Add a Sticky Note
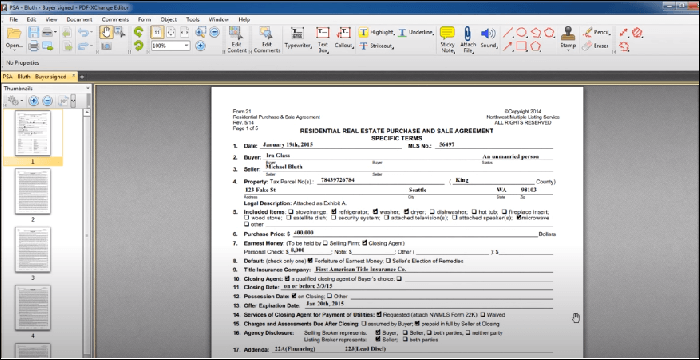 (x=447, y=39)
